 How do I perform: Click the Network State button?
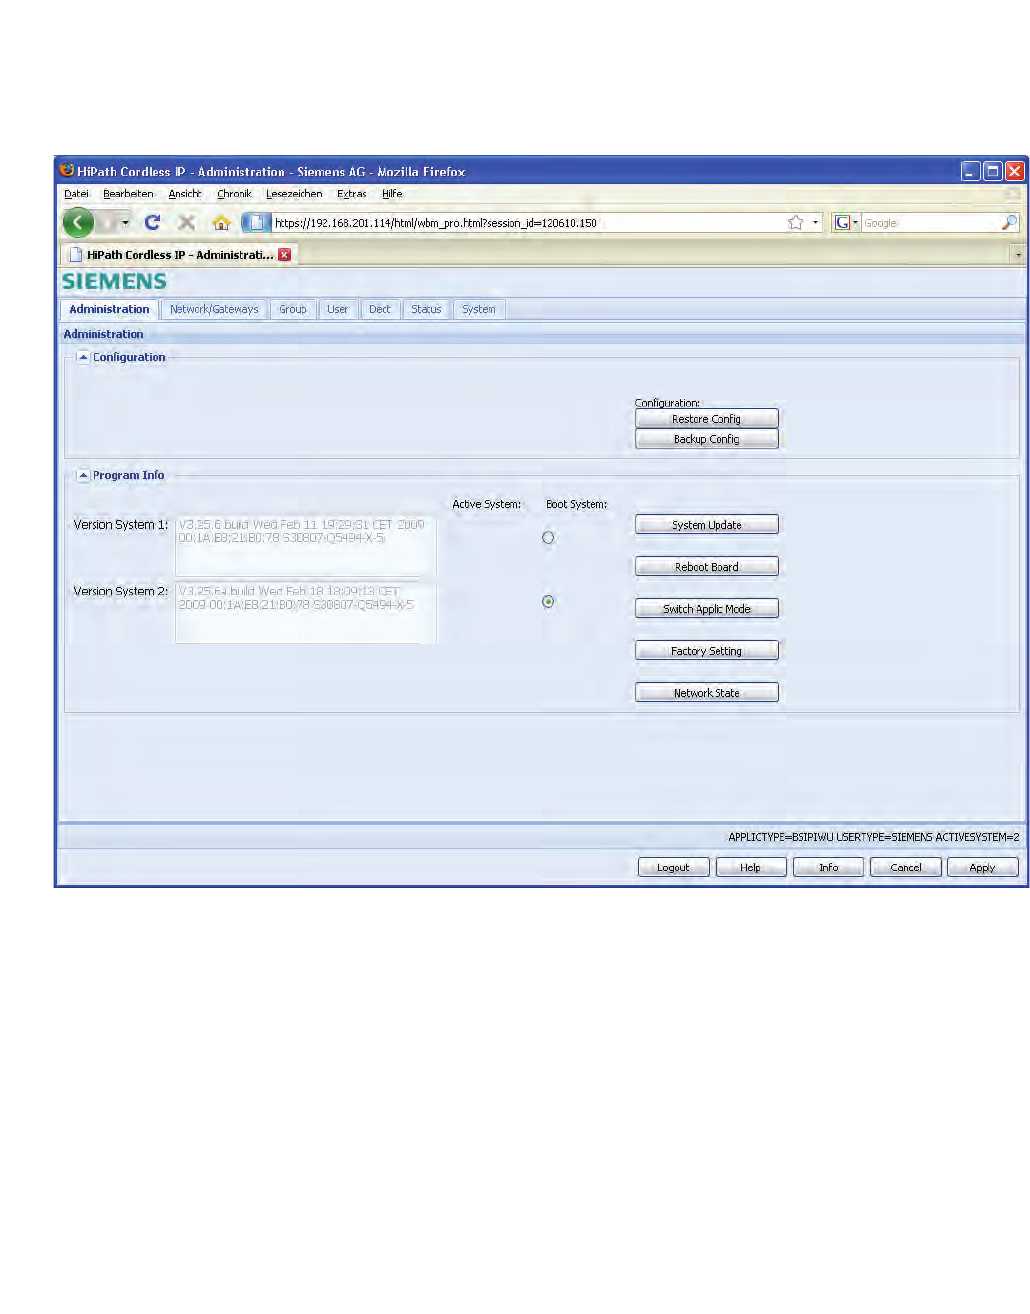(x=706, y=693)
